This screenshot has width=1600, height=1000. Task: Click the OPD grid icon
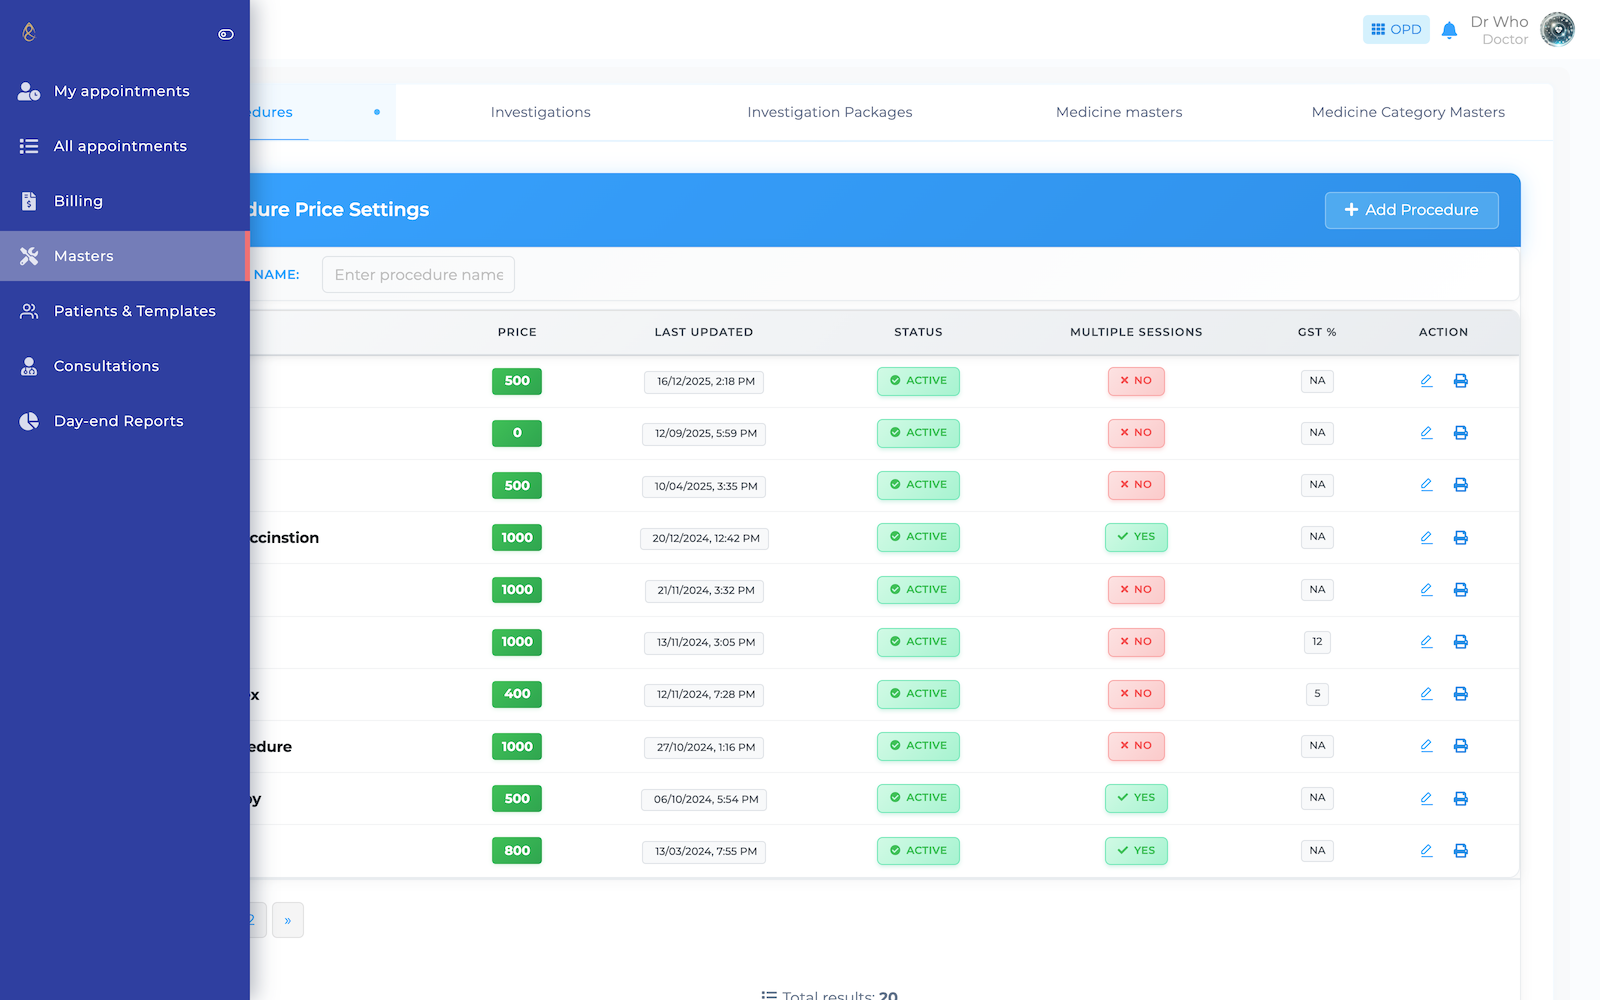1396,29
